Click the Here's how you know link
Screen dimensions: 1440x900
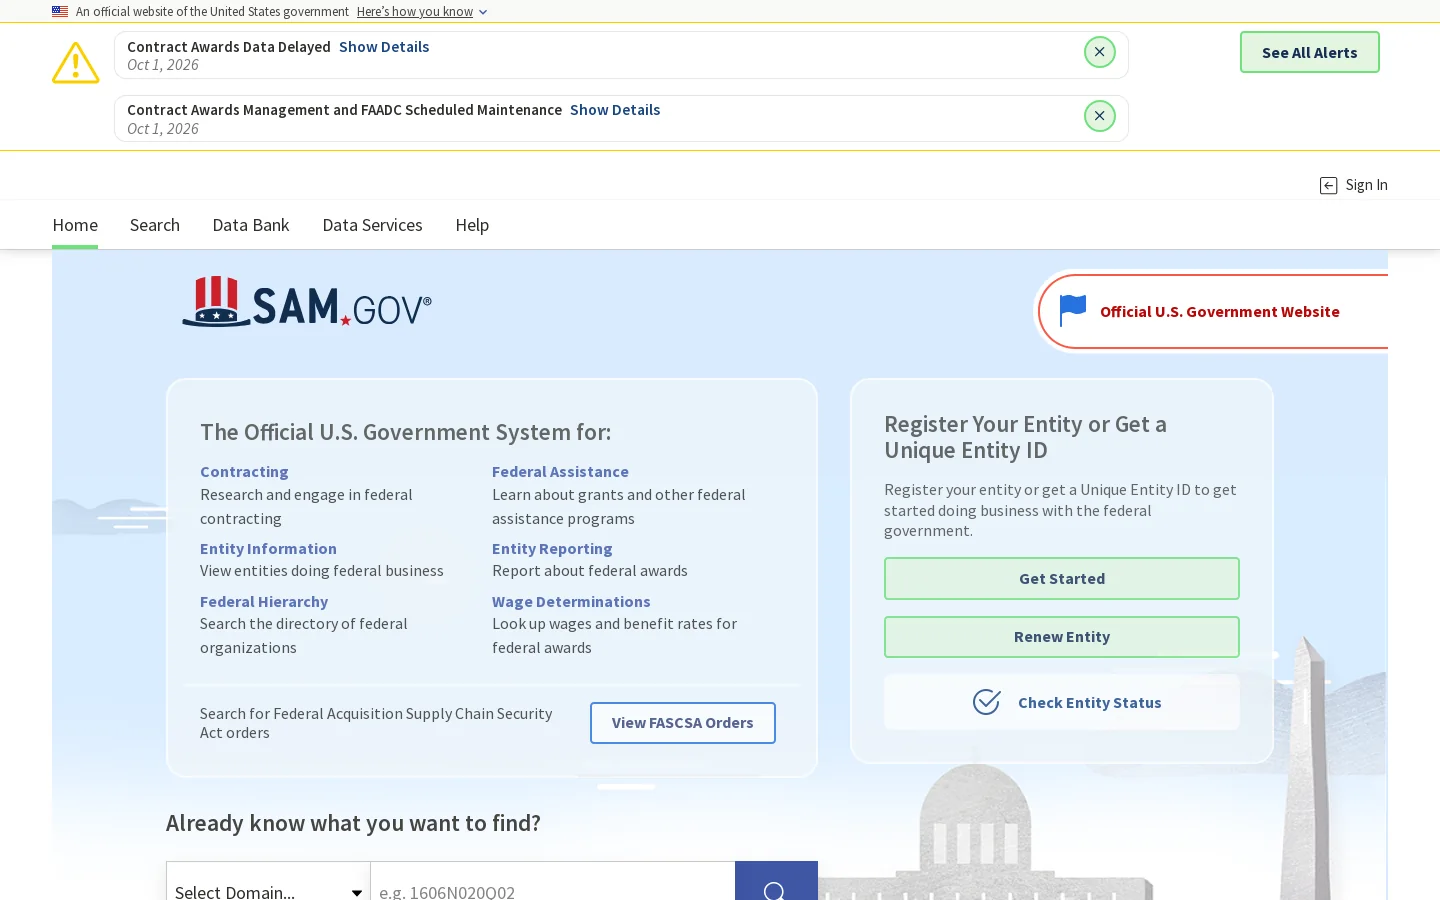click(415, 12)
